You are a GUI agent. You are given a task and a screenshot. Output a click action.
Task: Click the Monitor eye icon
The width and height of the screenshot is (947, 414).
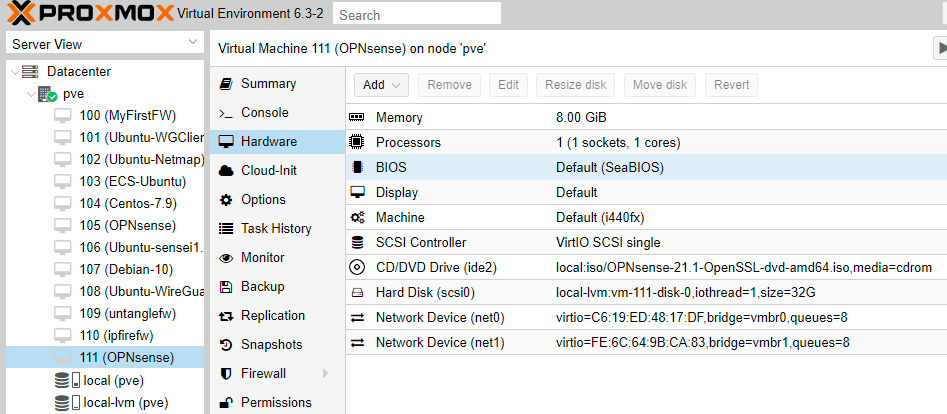(226, 258)
